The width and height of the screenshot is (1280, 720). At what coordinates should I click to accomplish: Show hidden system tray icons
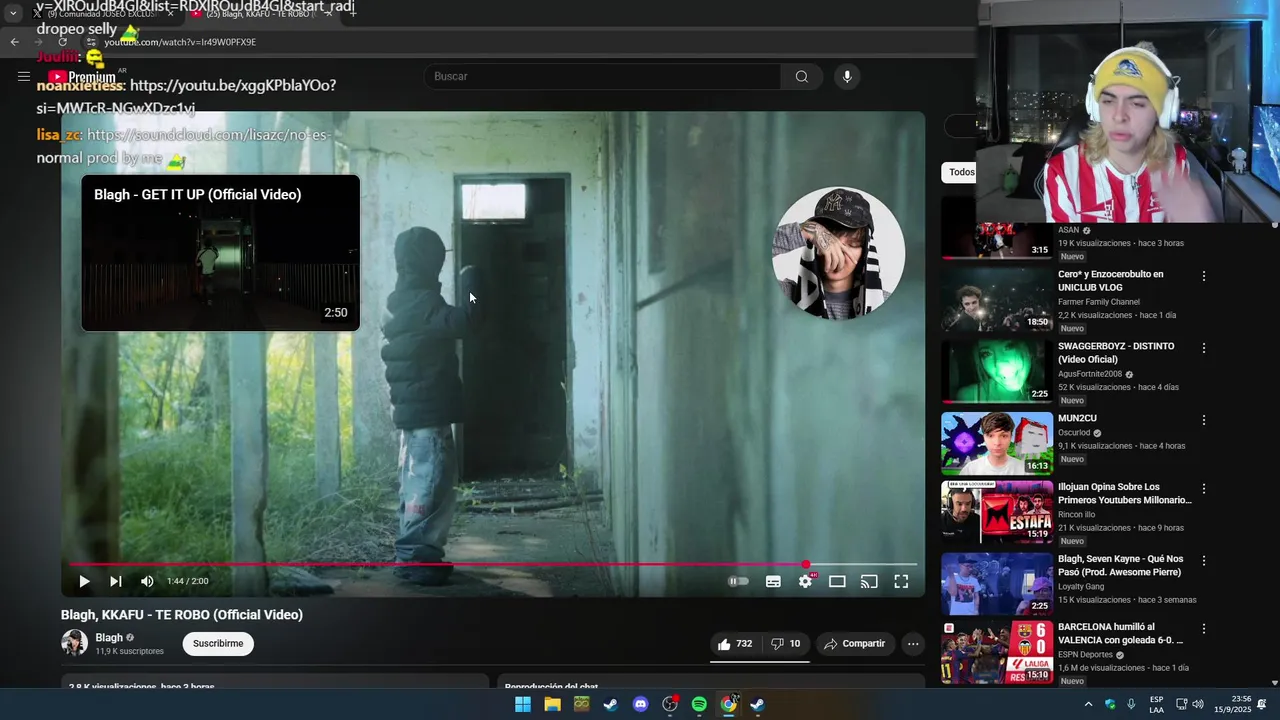(x=1088, y=704)
